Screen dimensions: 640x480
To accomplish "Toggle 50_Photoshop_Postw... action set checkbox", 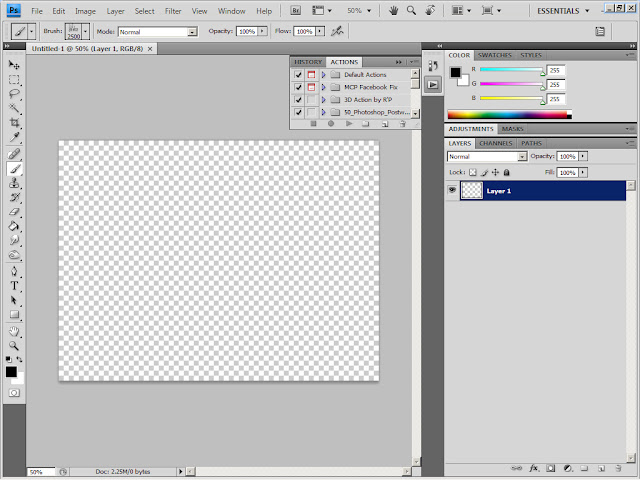I will 298,112.
